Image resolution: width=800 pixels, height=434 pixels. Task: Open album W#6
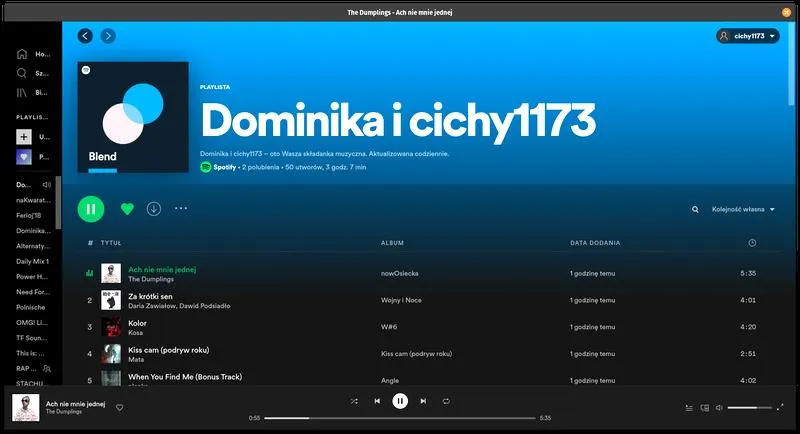(x=389, y=327)
